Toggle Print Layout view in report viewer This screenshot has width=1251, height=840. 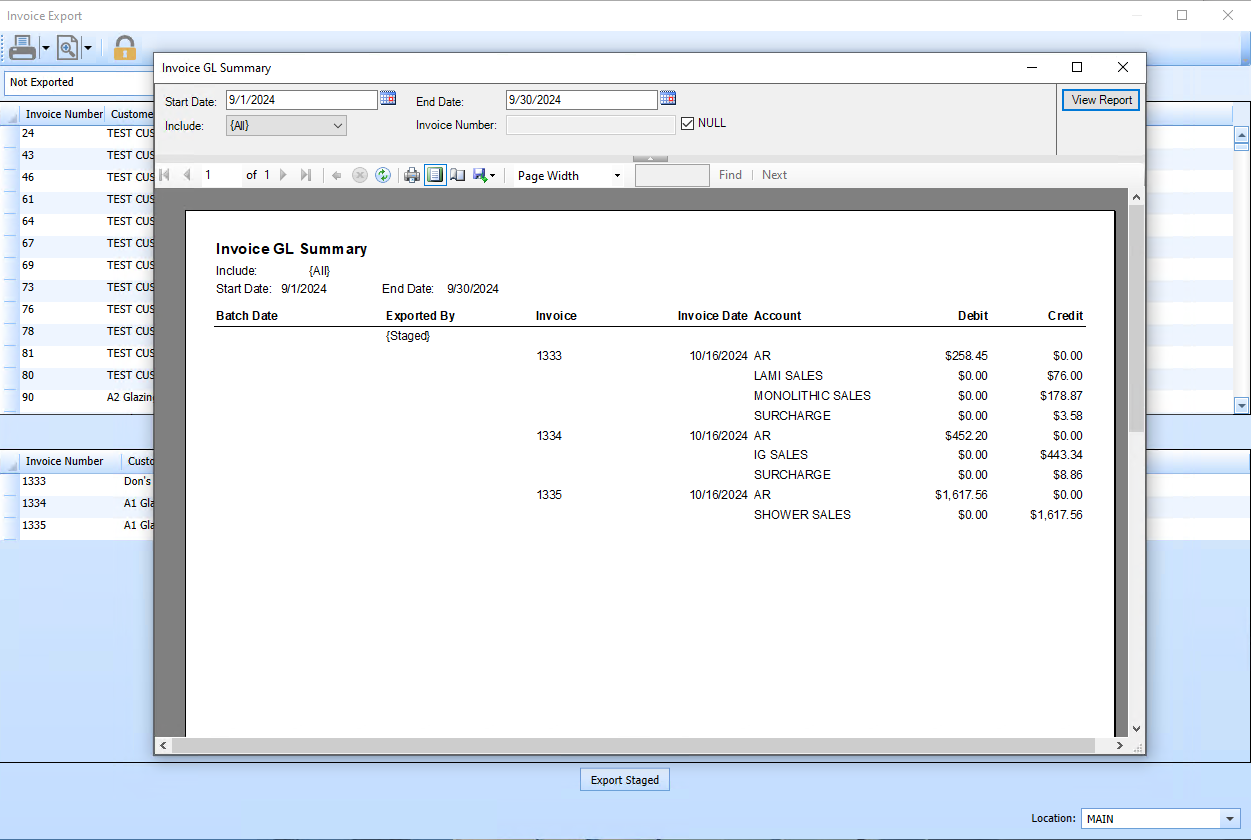(435, 175)
